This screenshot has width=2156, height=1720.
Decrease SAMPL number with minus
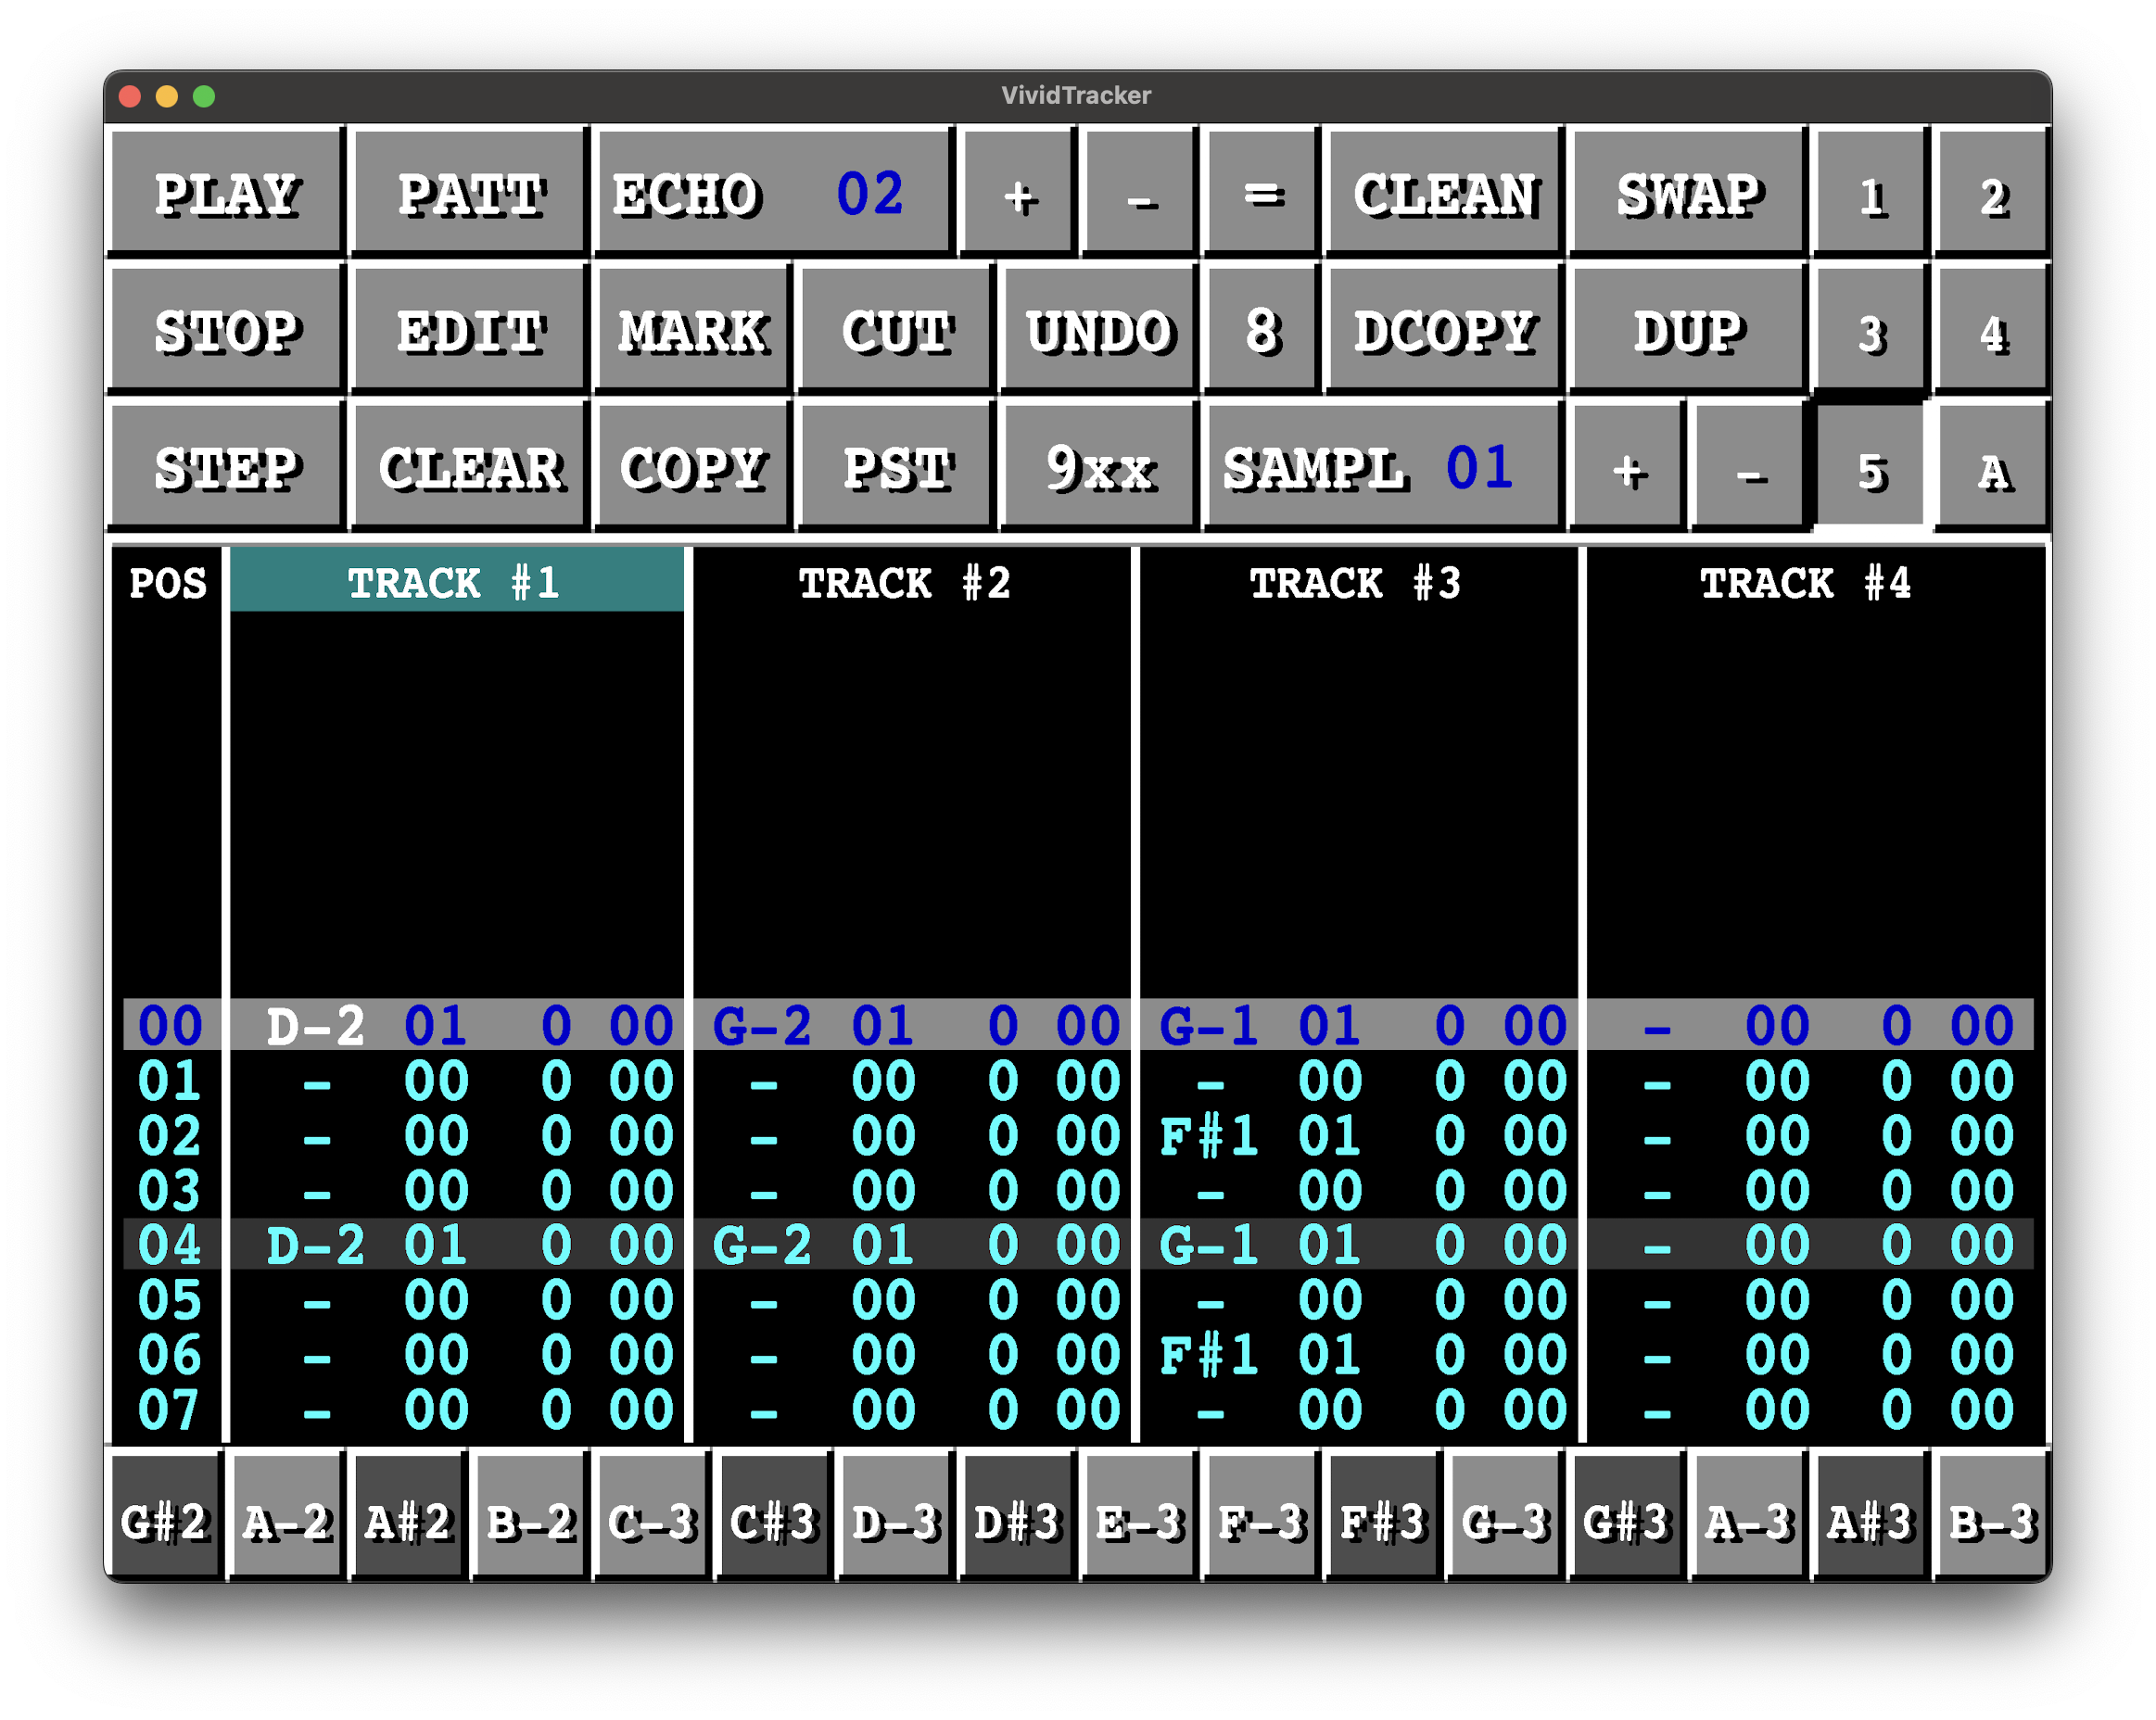(x=1750, y=467)
